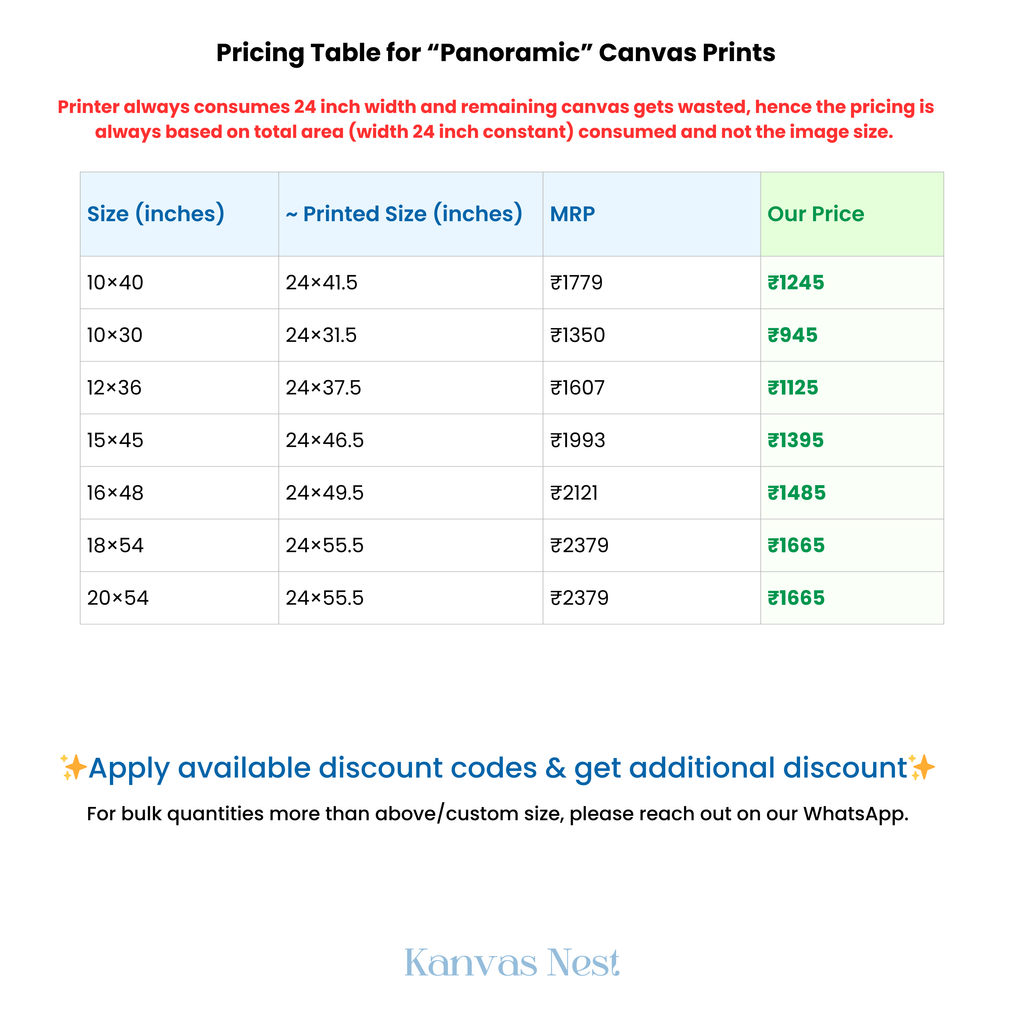Screen dimensions: 1024x1024
Task: Click the Kanvas Nest logo
Action: coord(512,963)
